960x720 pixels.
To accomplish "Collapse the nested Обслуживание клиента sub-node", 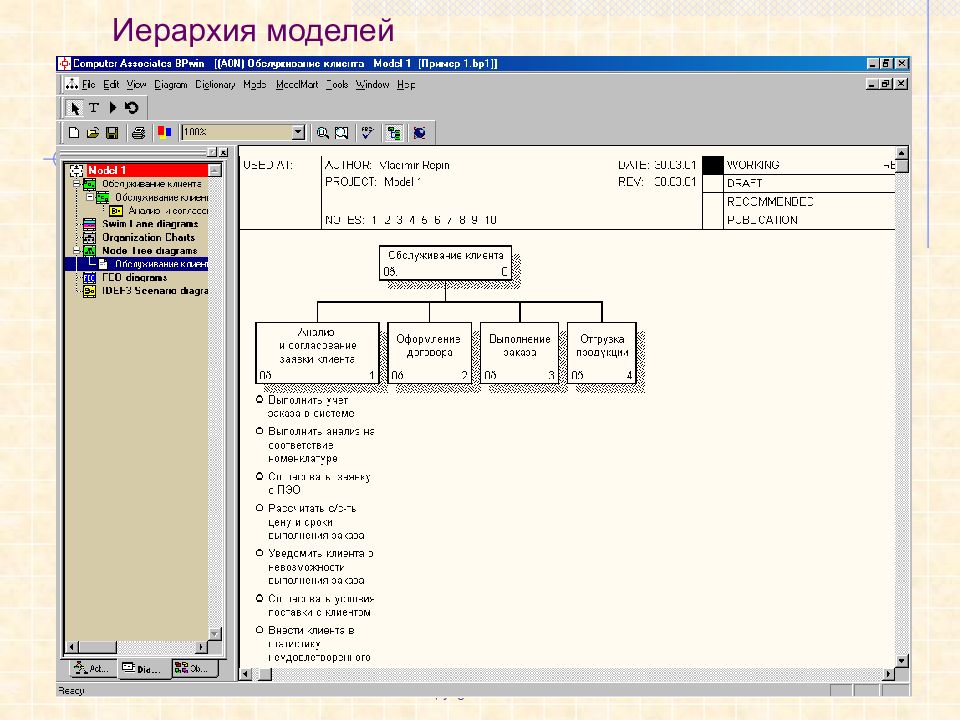I will click(x=89, y=197).
